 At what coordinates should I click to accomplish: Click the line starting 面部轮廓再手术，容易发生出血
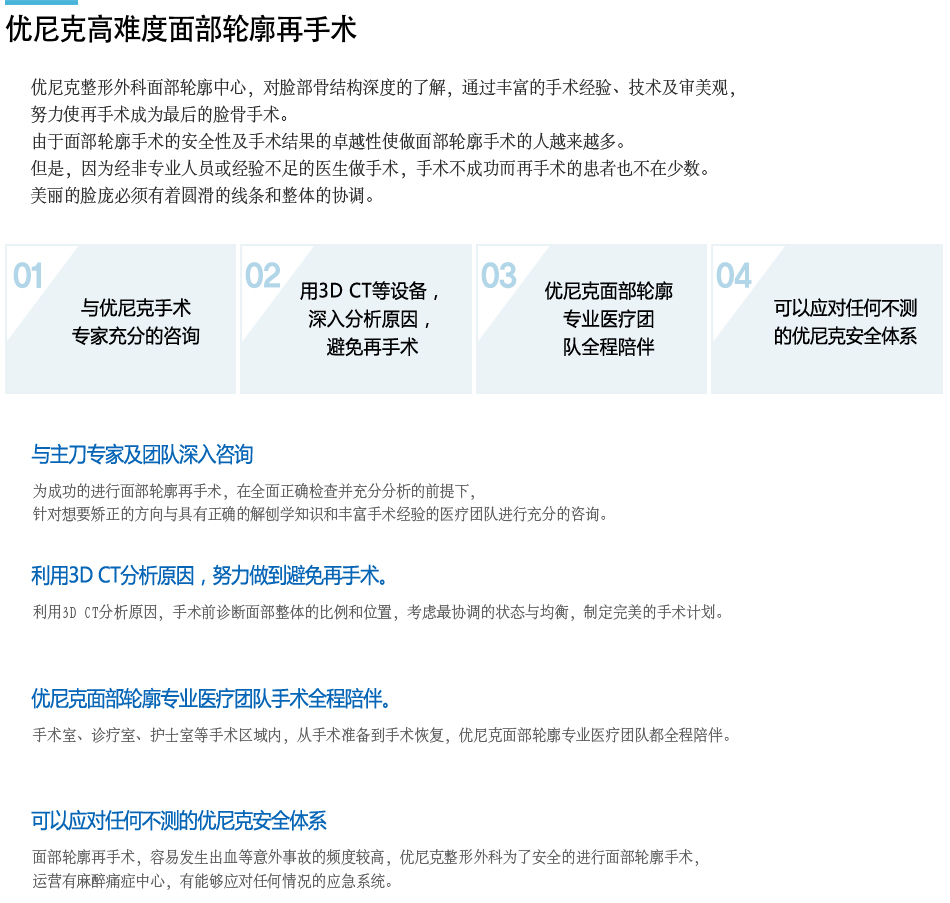[367, 857]
